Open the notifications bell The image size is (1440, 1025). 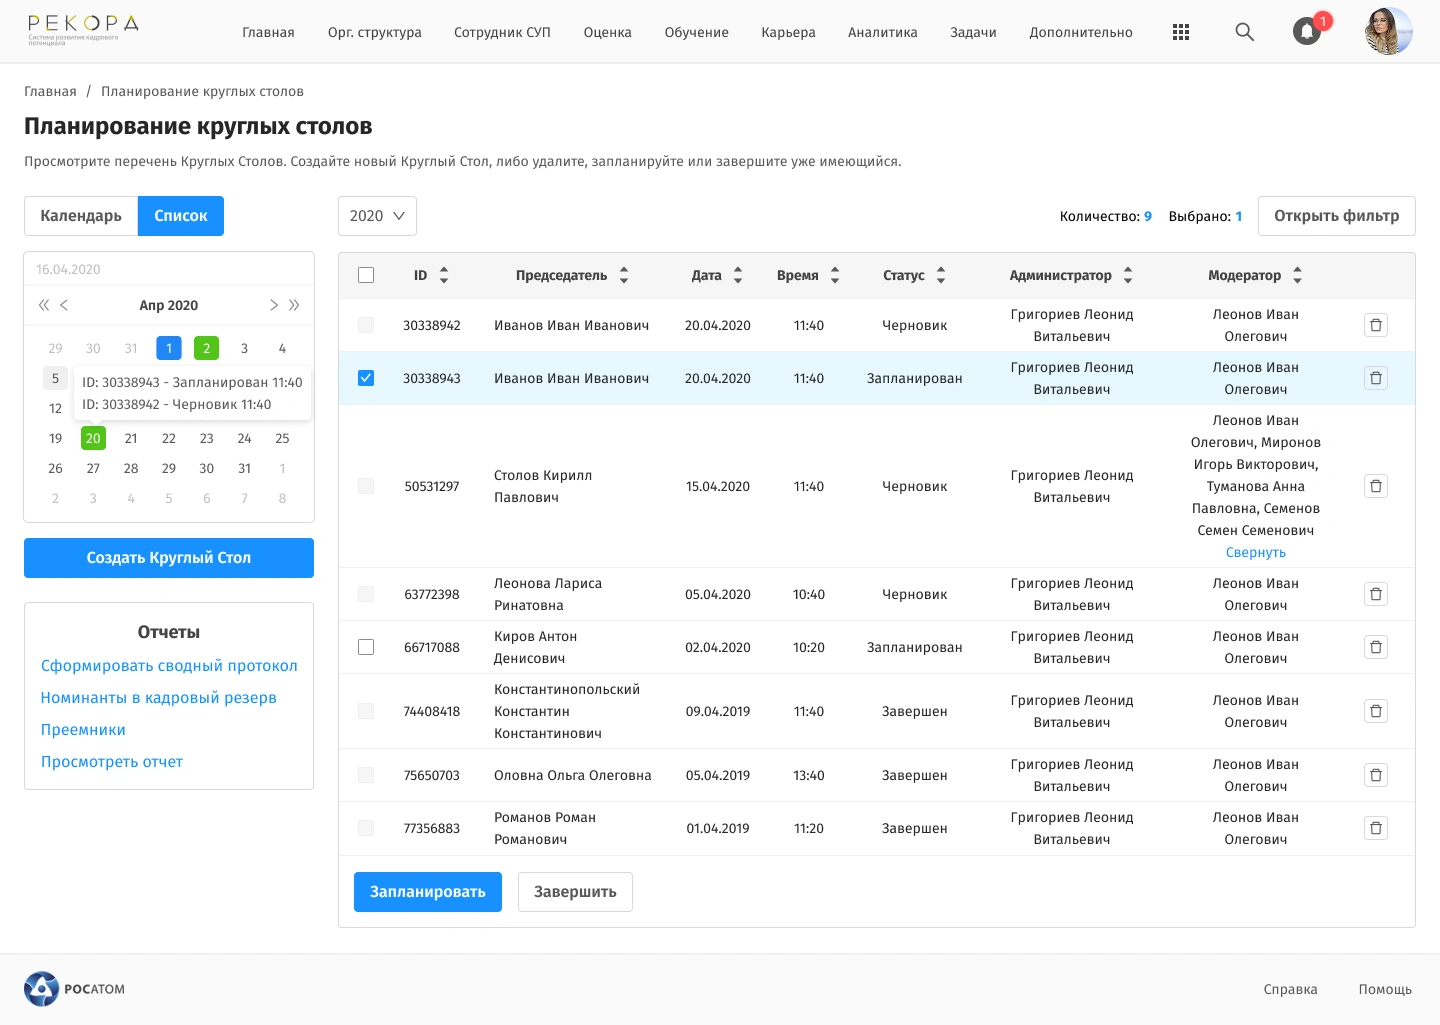[x=1306, y=31]
